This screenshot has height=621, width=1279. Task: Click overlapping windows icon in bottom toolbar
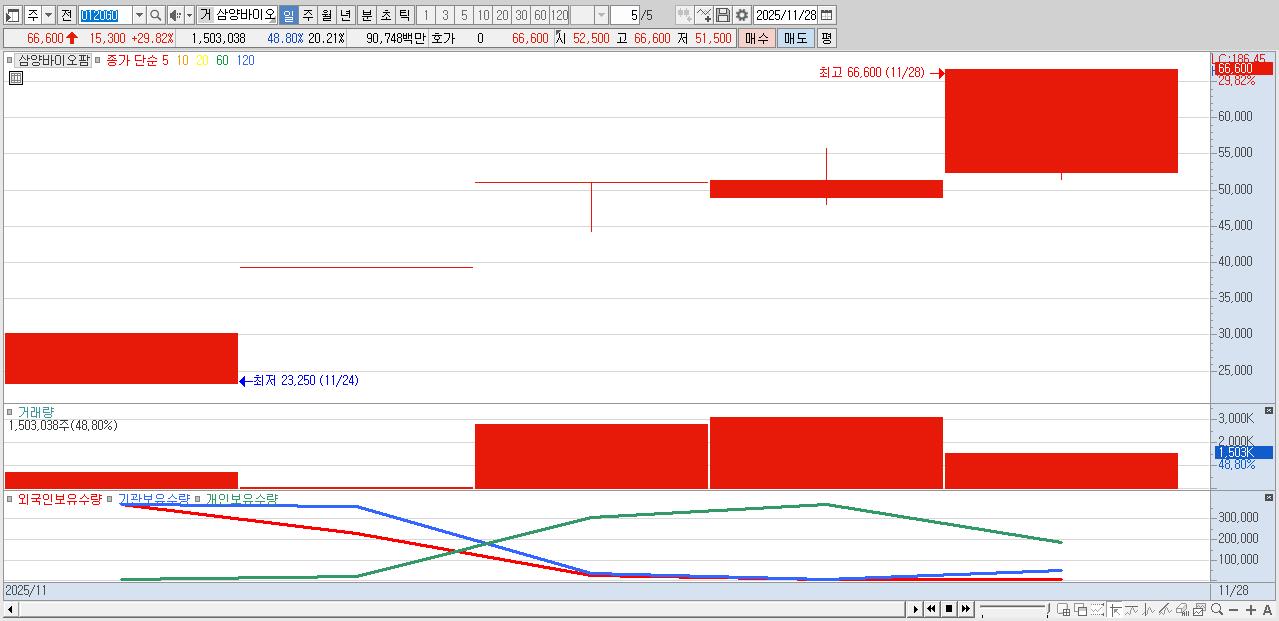(x=1080, y=609)
